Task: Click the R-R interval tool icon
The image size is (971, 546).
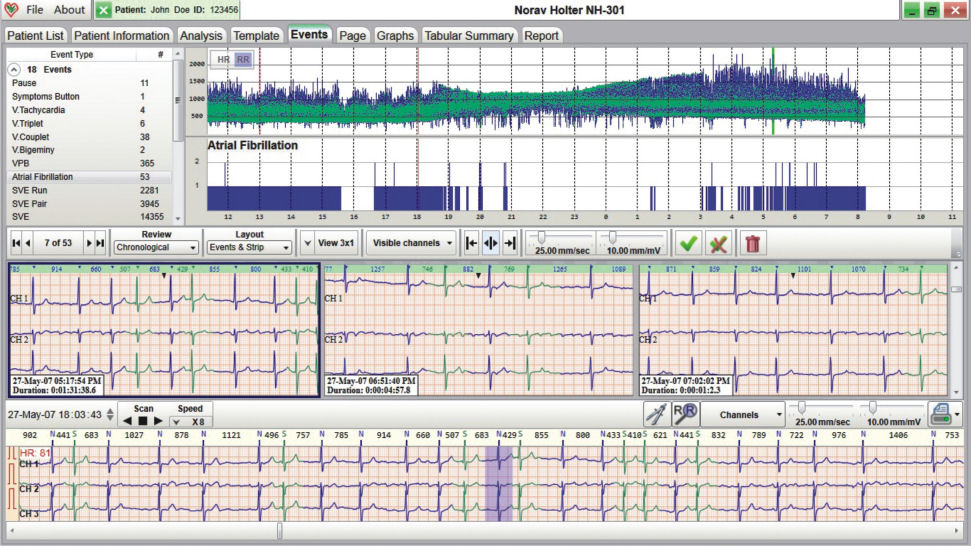Action: pyautogui.click(x=684, y=414)
